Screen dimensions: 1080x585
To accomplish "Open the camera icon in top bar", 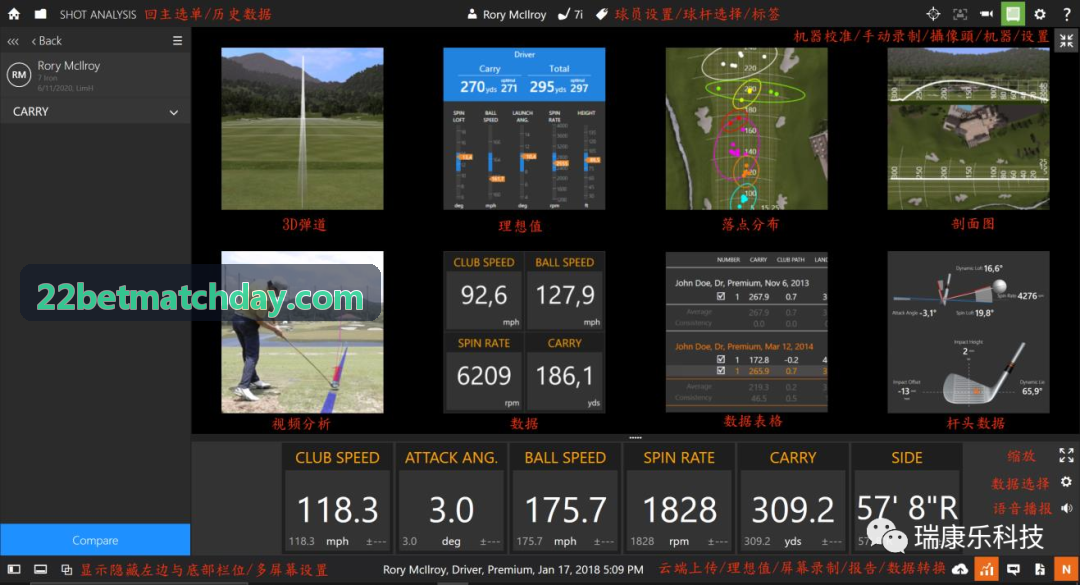I will pyautogui.click(x=986, y=14).
